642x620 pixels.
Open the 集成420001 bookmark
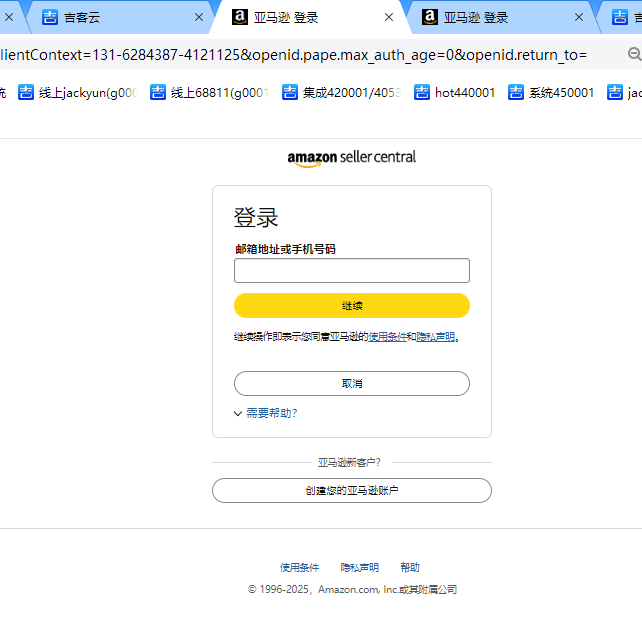tap(341, 93)
